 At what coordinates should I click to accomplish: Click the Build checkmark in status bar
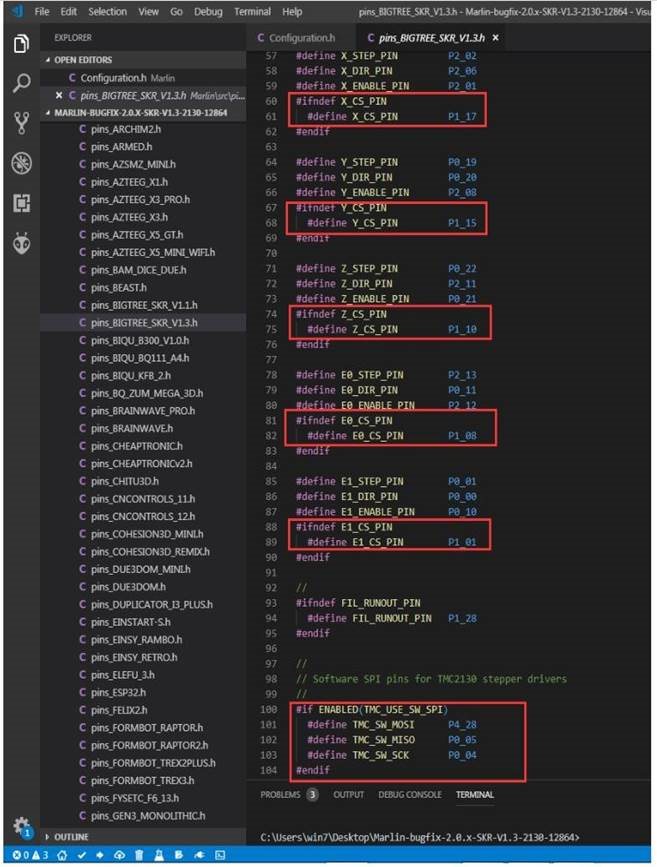click(81, 856)
